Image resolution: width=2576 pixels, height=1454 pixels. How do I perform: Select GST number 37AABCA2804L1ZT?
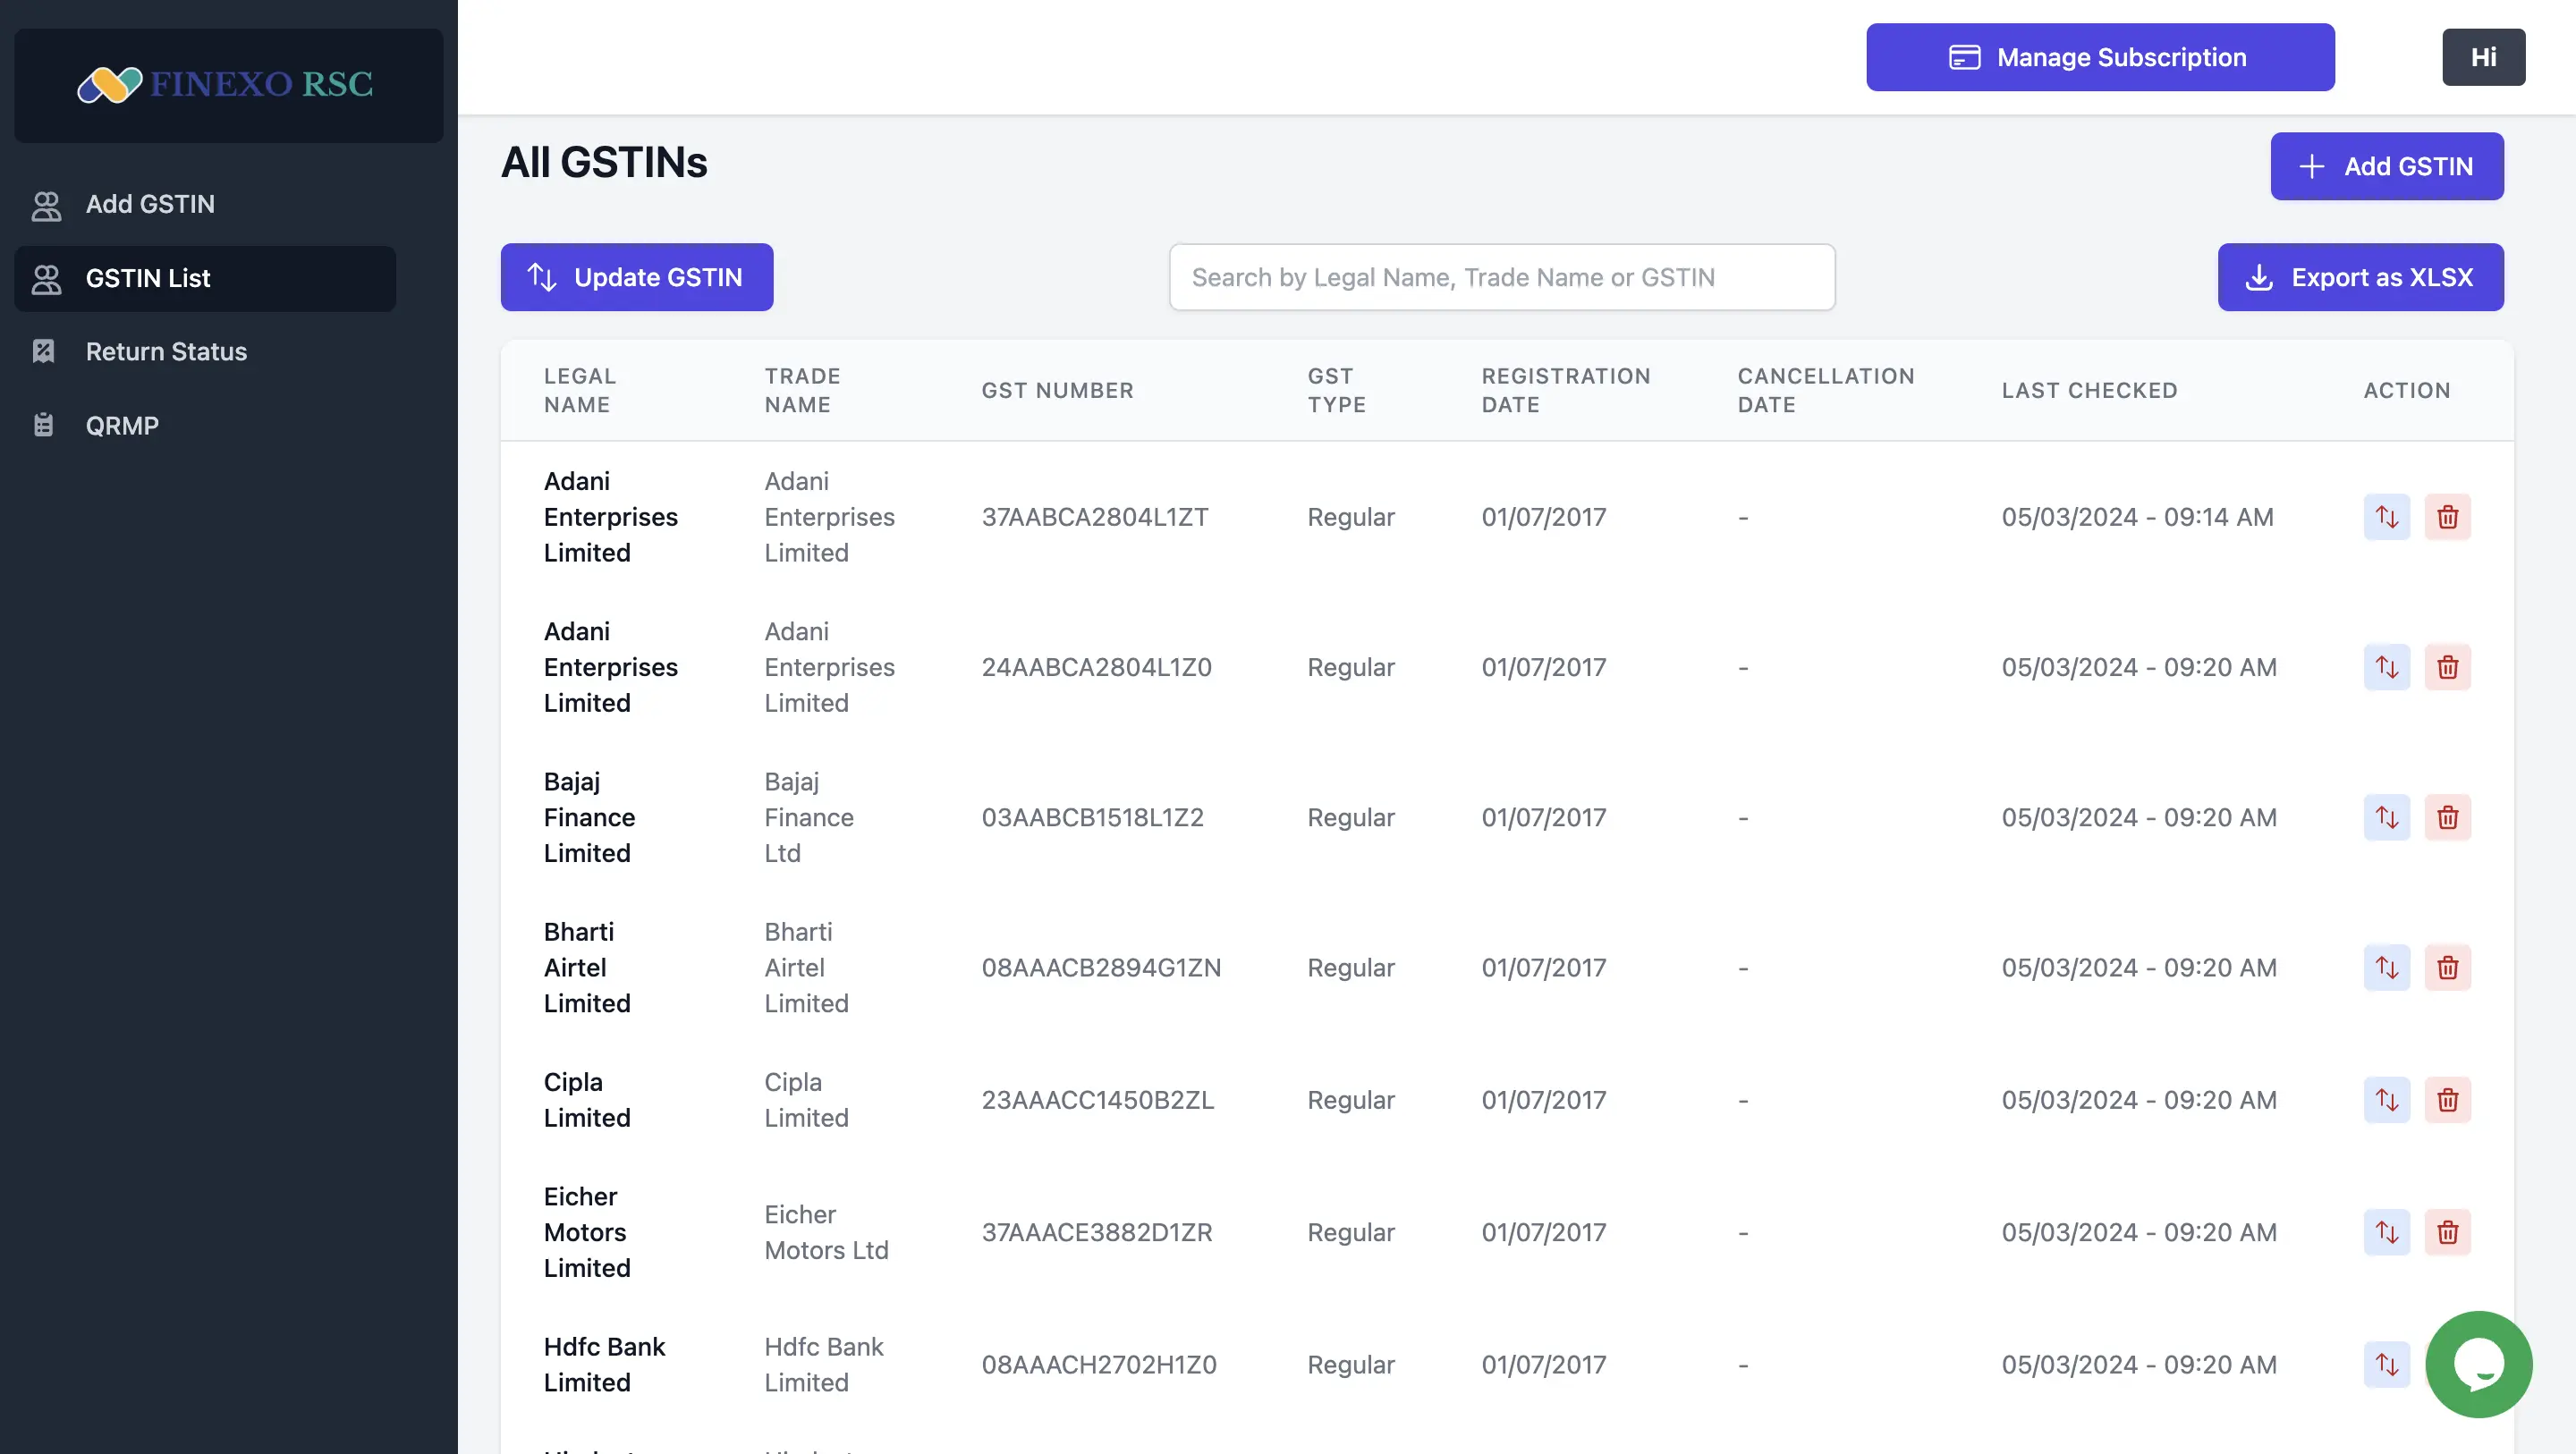tap(1095, 517)
